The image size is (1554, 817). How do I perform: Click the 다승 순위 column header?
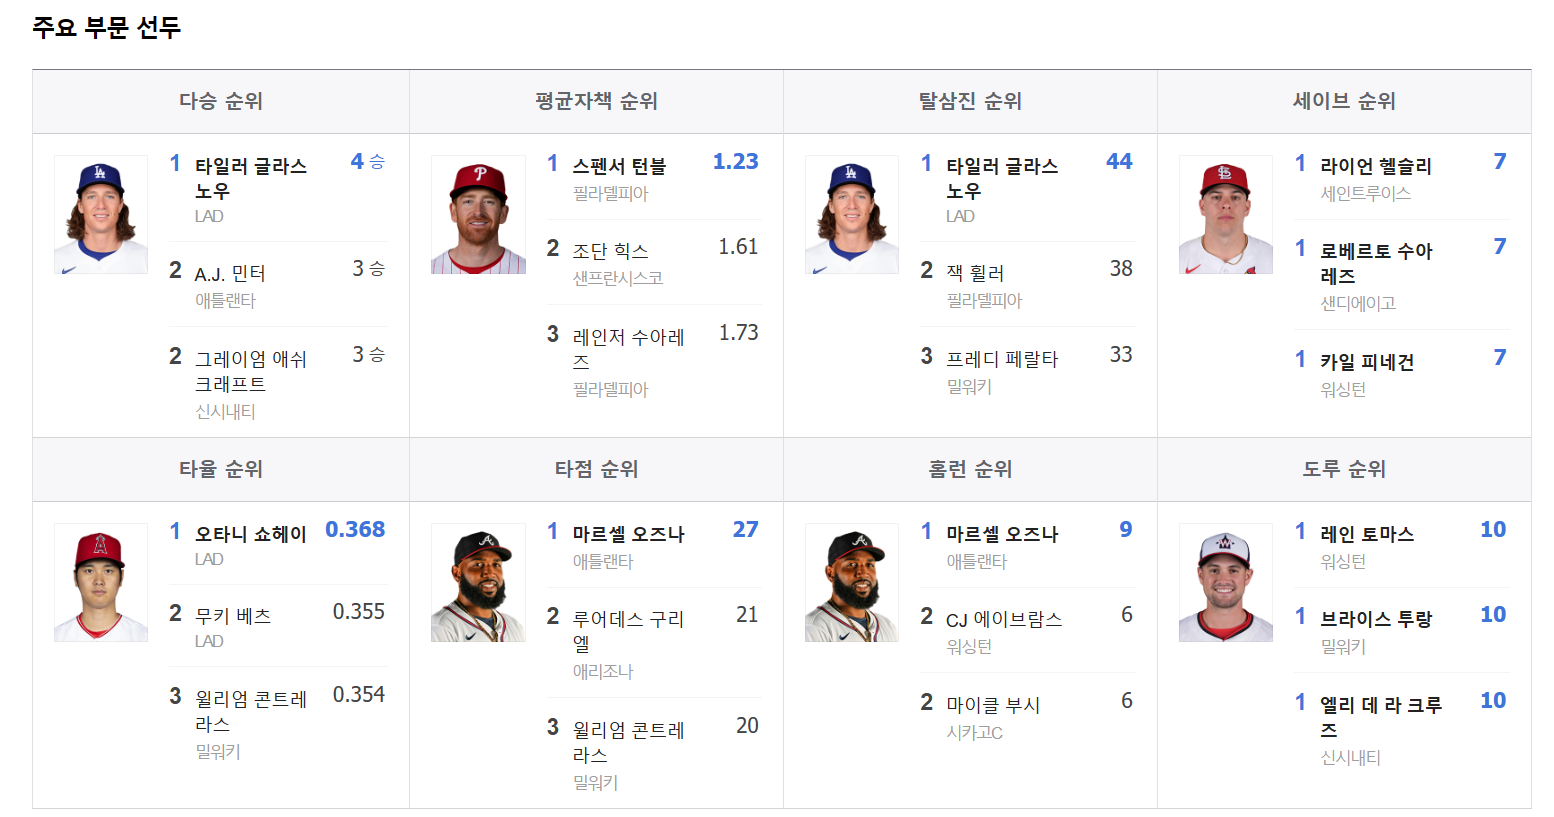pyautogui.click(x=221, y=101)
